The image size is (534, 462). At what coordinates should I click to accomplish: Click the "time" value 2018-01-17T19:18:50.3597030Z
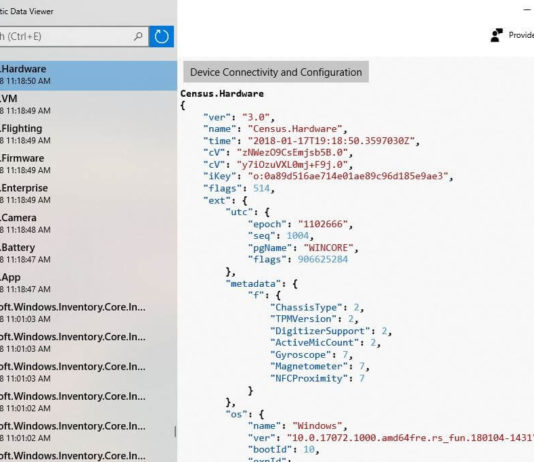tap(331, 141)
